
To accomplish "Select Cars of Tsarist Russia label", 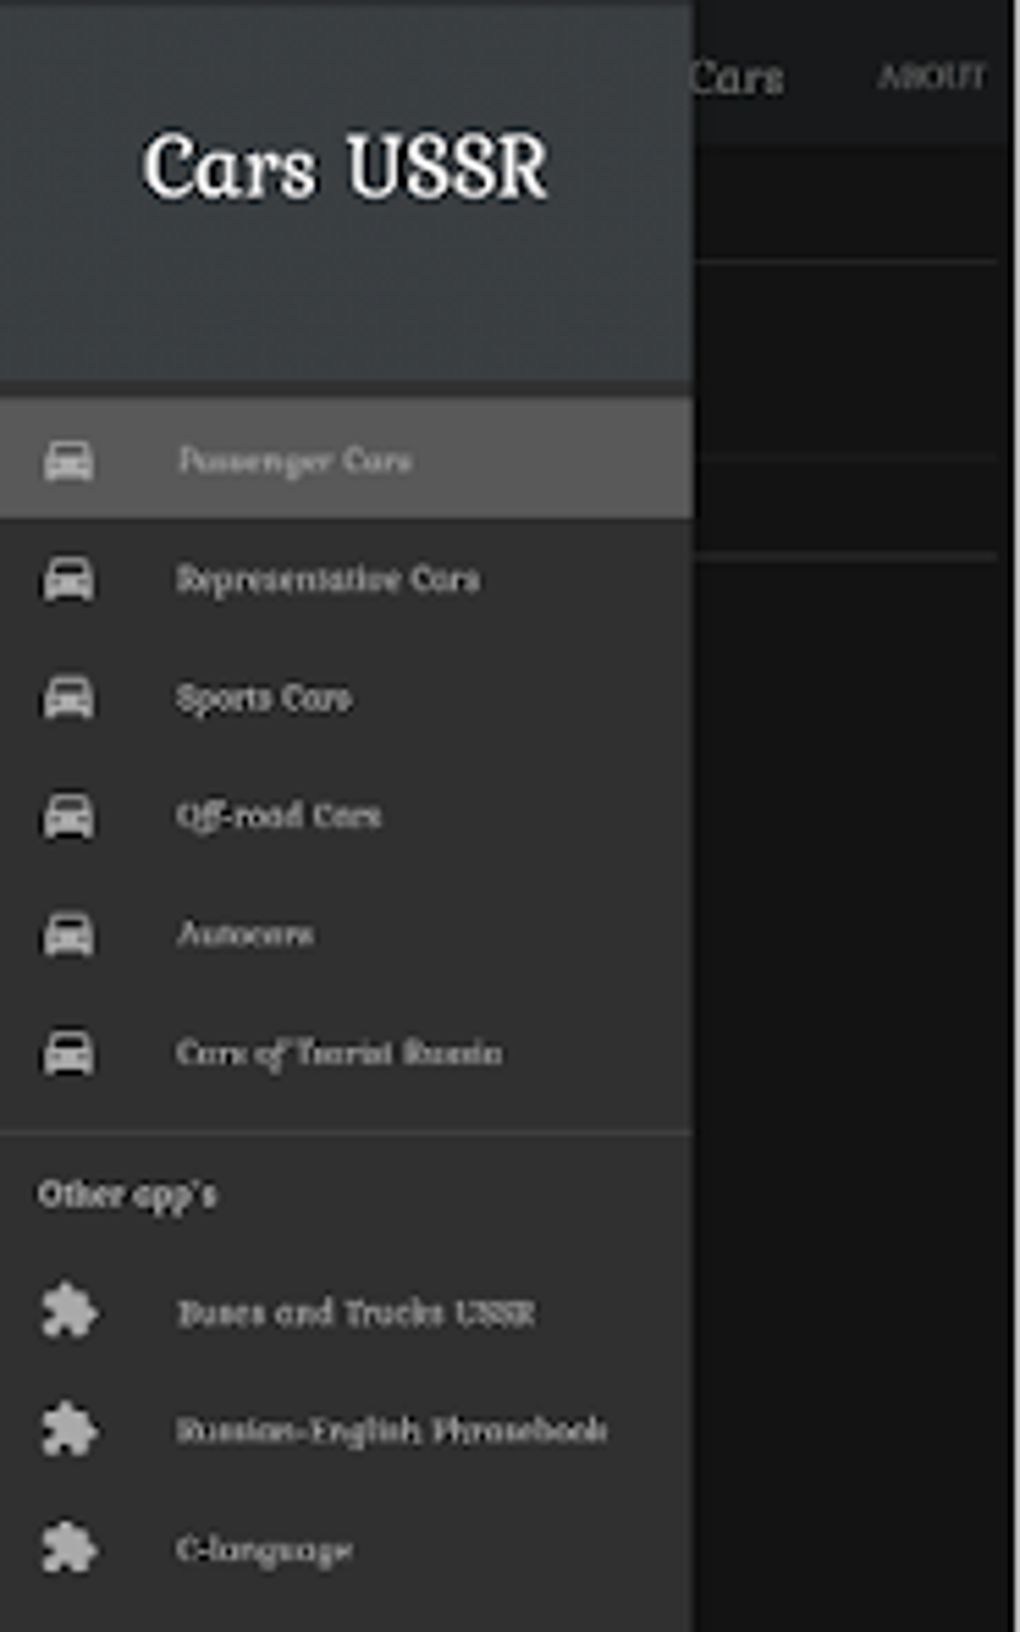I will coord(339,1053).
